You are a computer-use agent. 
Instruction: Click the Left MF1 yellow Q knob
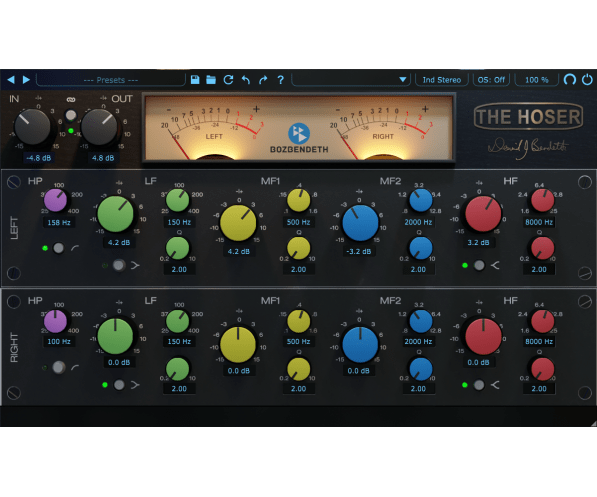[x=298, y=248]
